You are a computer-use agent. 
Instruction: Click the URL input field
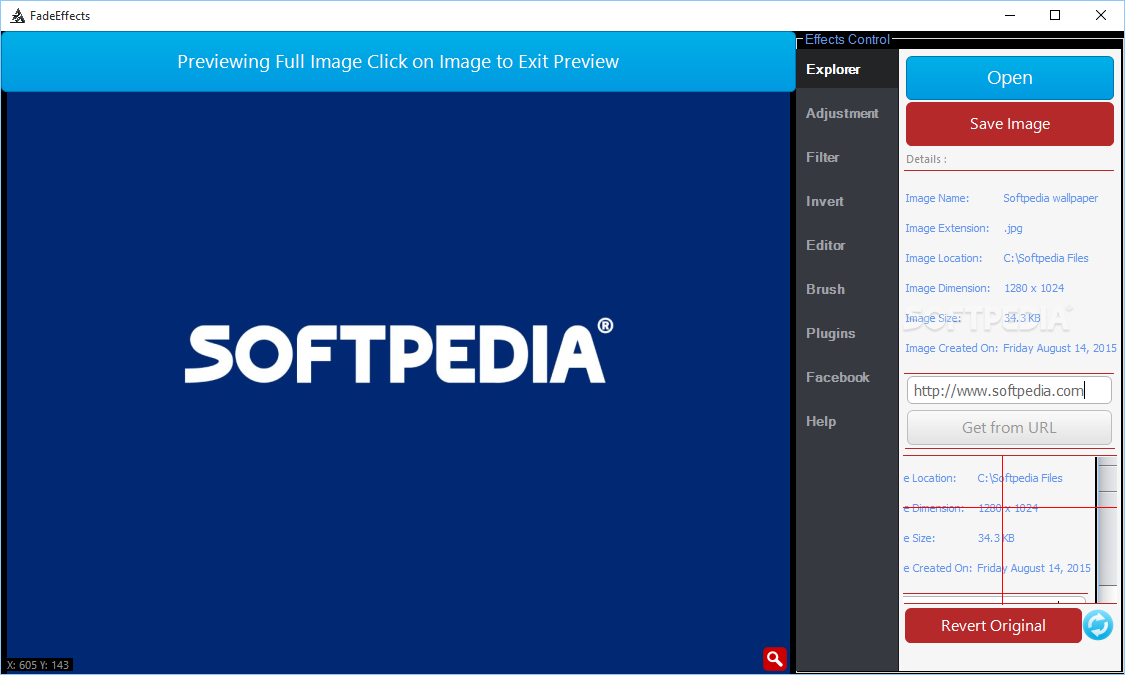pyautogui.click(x=1009, y=390)
